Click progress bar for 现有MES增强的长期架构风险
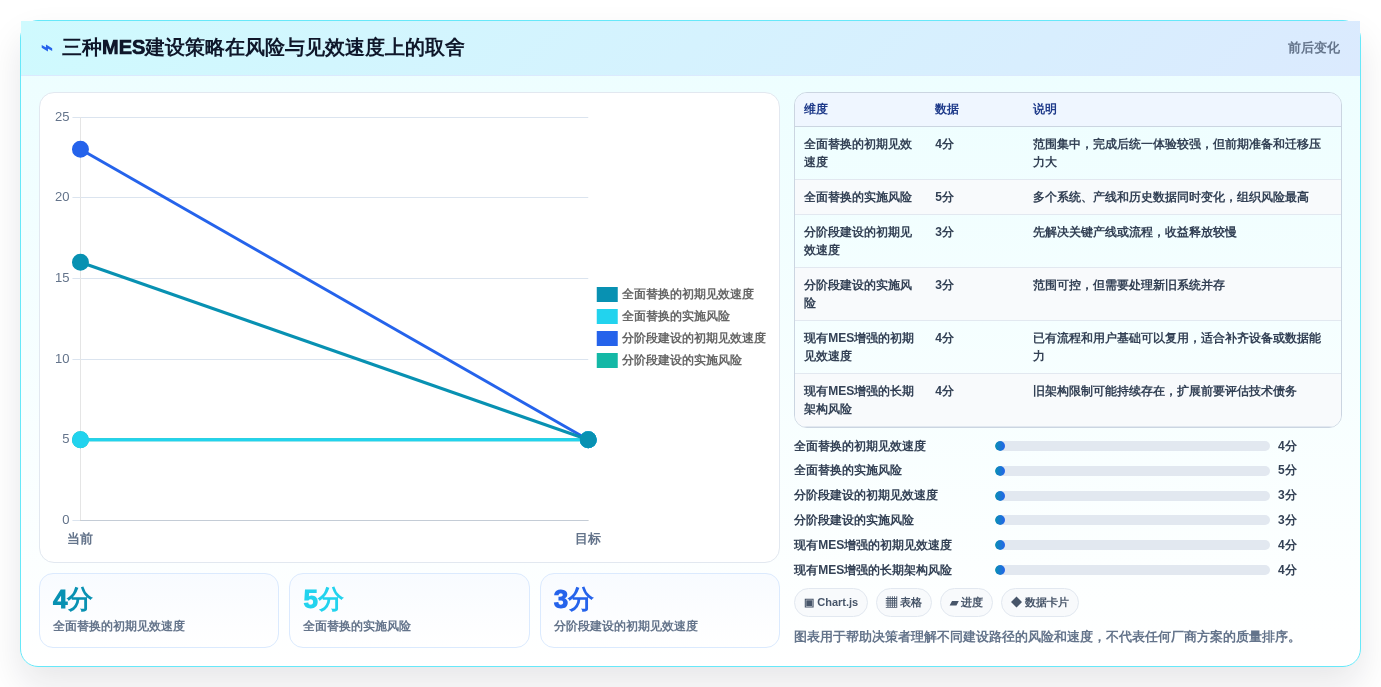This screenshot has width=1381, height=687. click(1132, 570)
